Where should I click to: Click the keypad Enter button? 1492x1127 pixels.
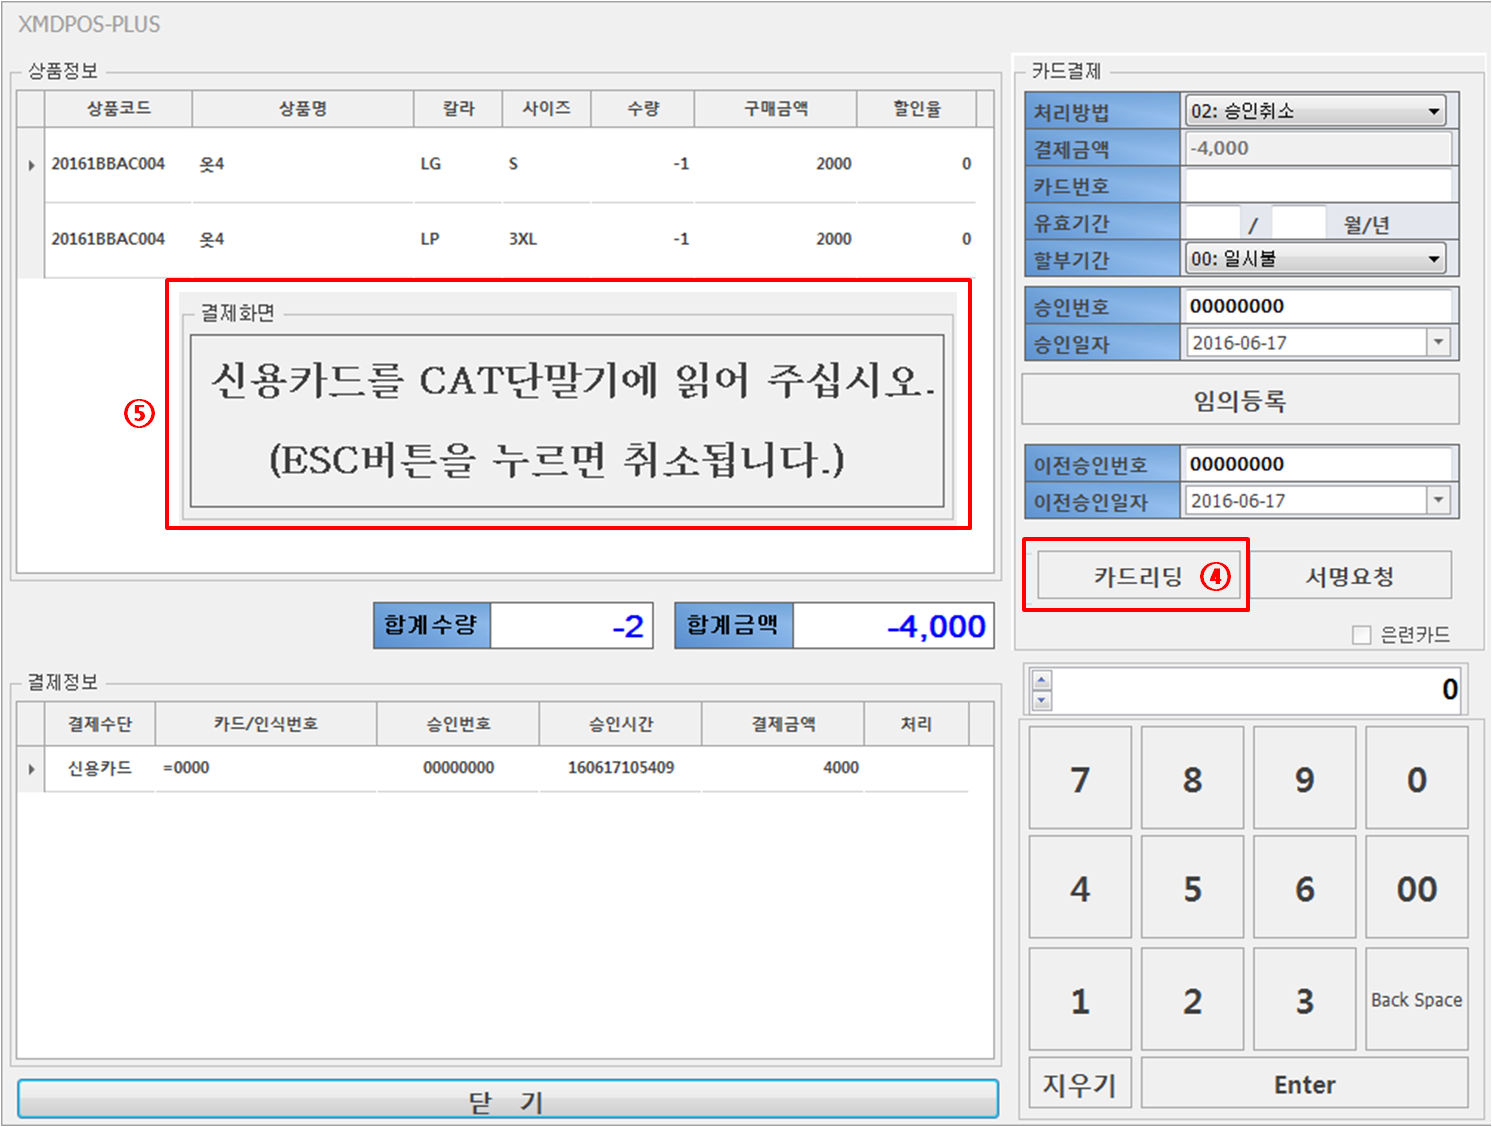[1305, 1084]
